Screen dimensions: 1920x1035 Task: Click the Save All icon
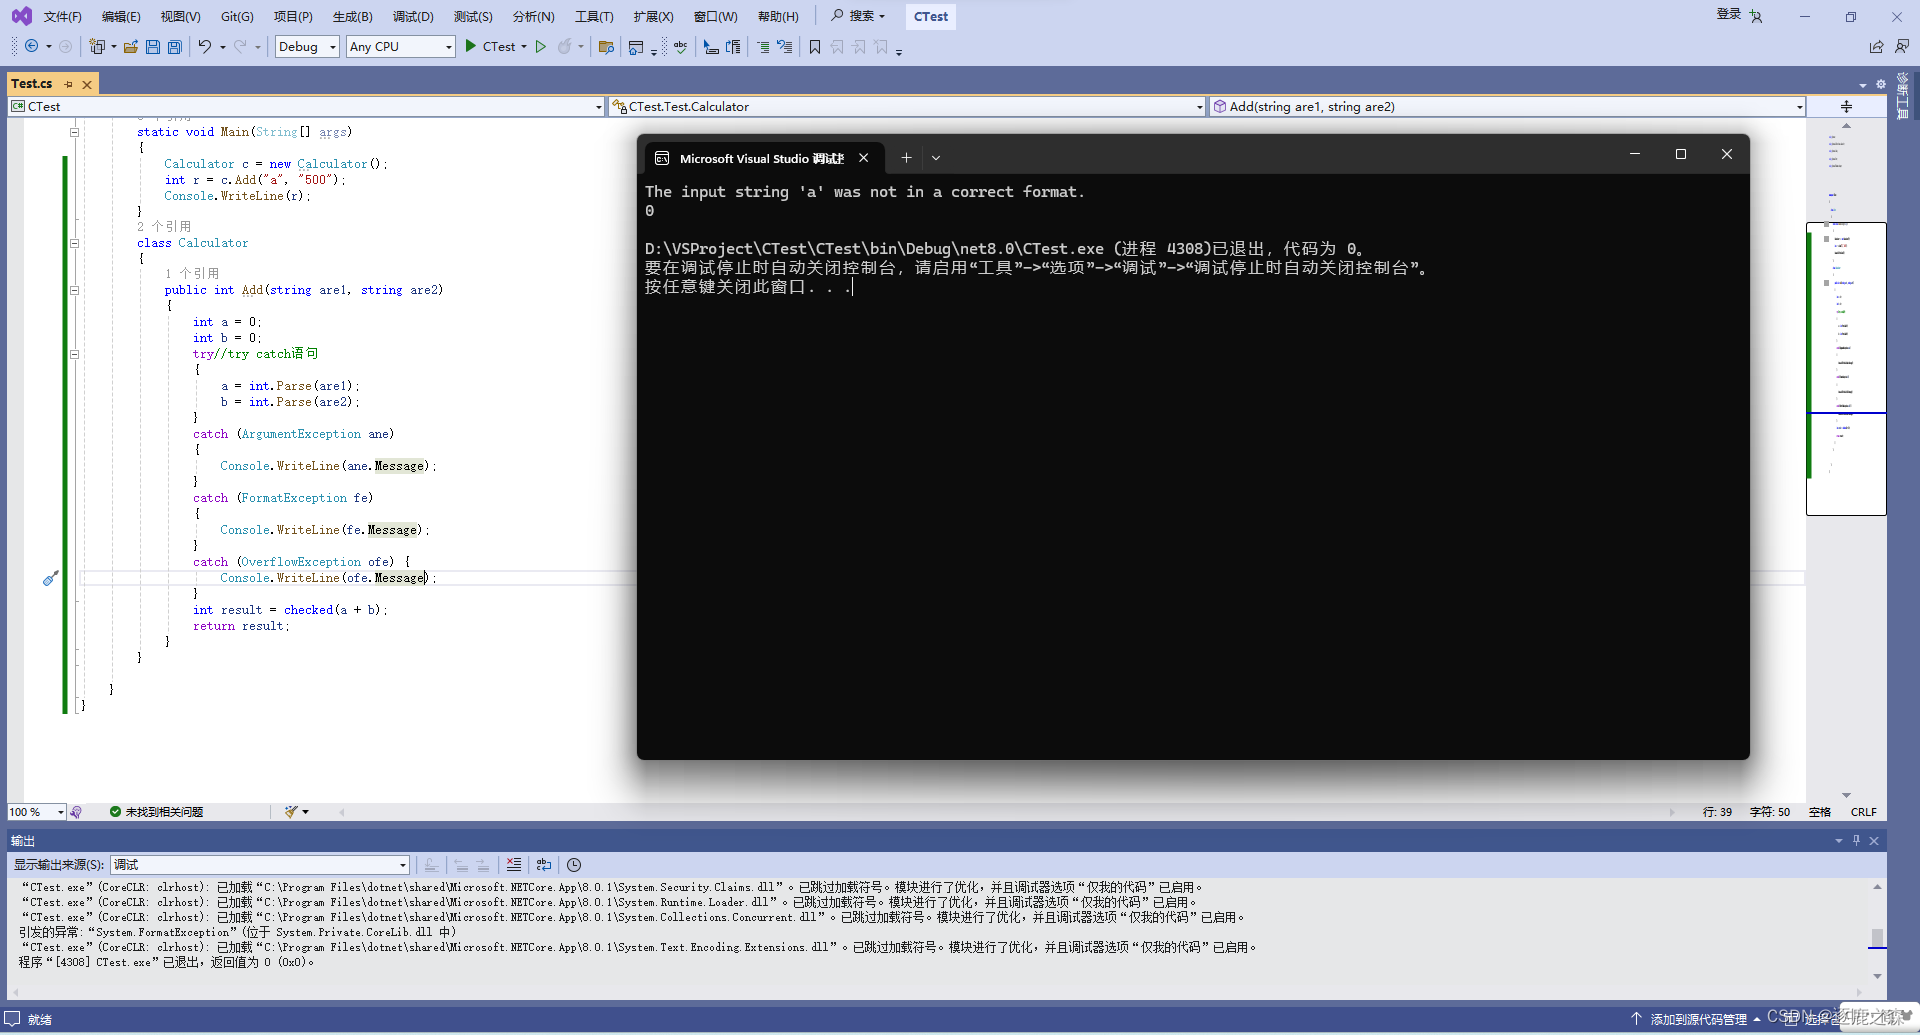click(175, 46)
